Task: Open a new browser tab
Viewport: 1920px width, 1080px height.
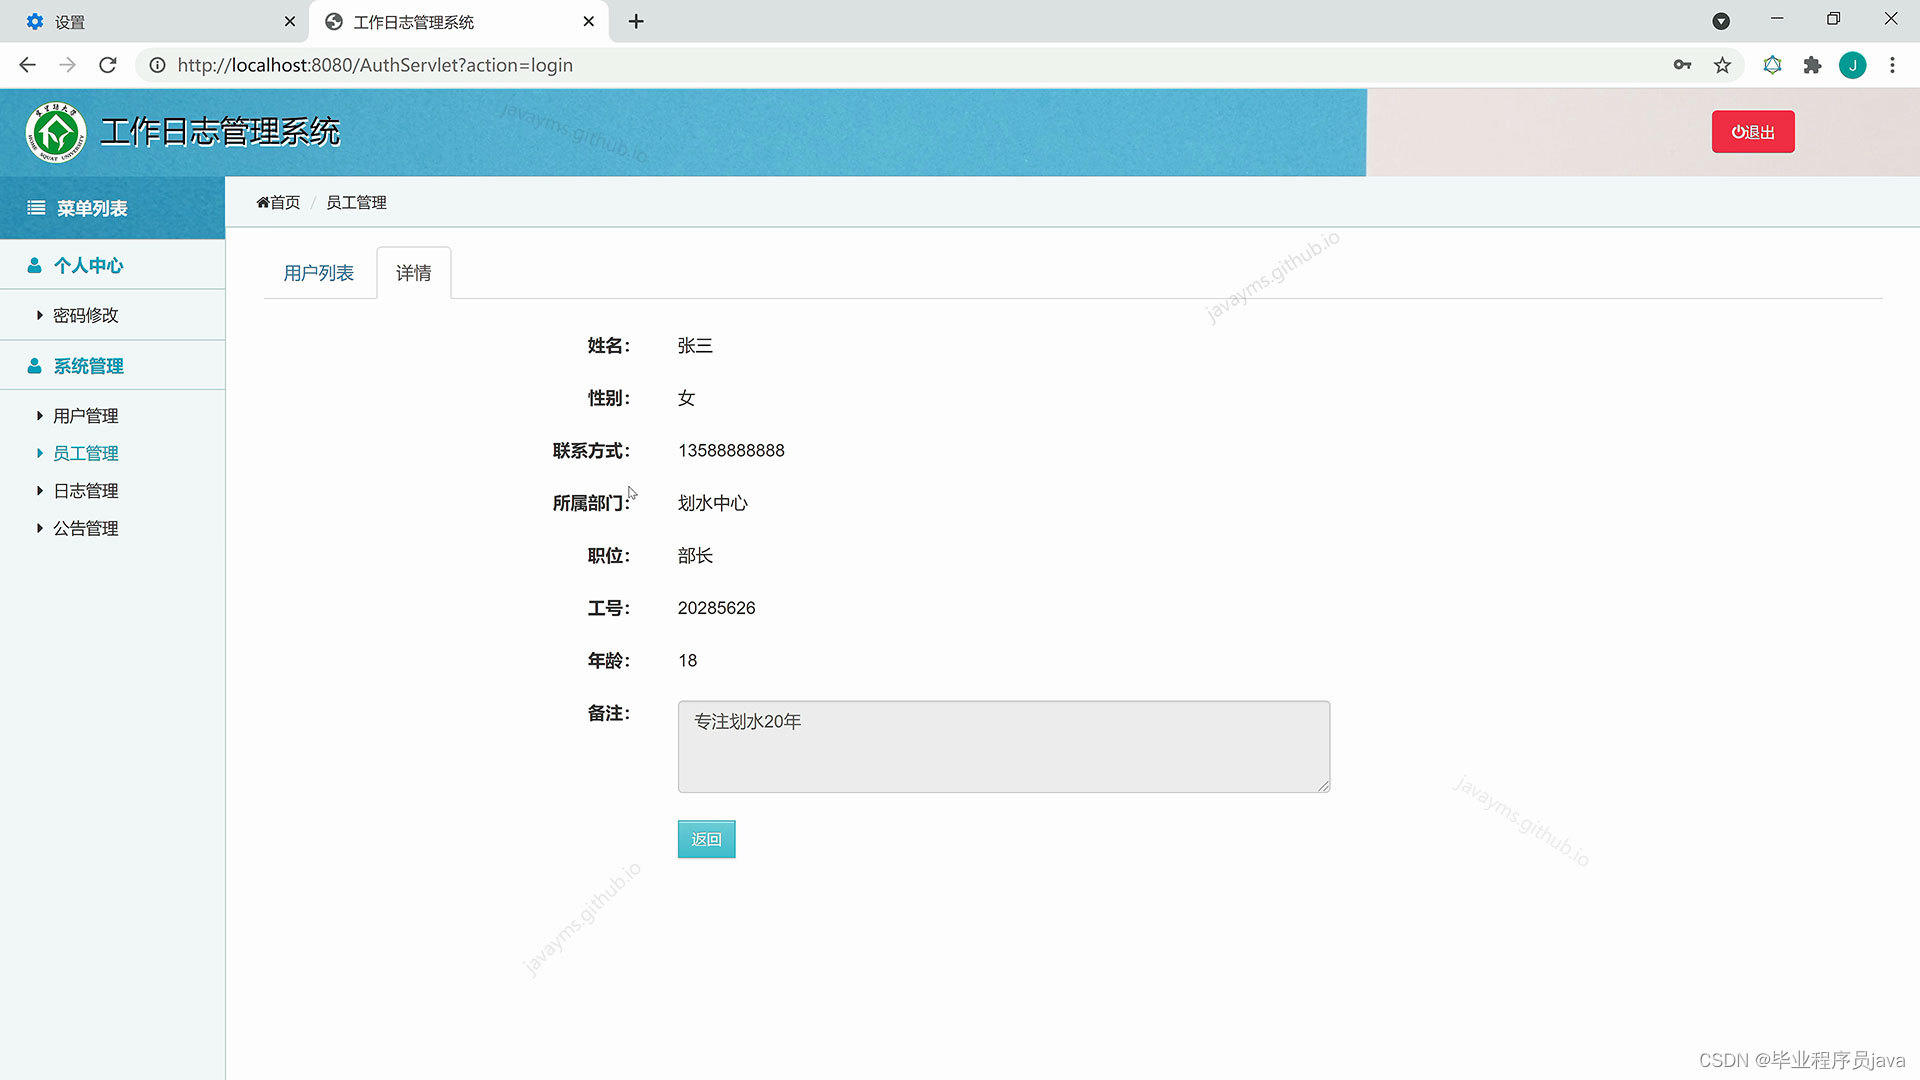Action: [x=636, y=21]
